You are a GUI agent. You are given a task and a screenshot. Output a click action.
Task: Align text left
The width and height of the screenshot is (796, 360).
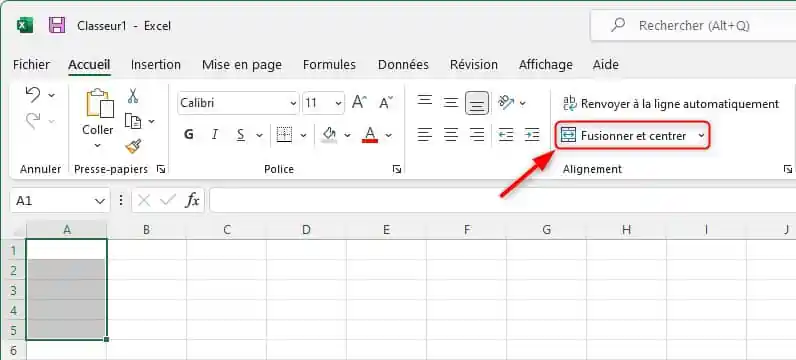424,135
